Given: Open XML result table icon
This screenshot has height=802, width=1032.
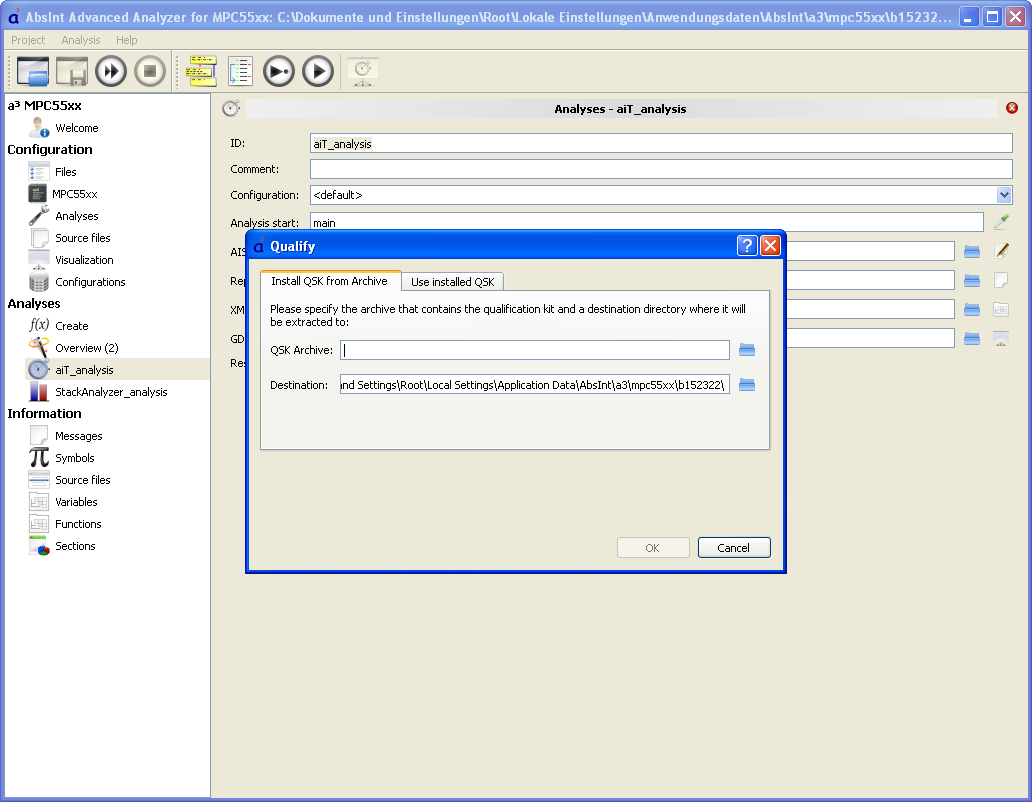Looking at the screenshot, I should tap(1001, 309).
